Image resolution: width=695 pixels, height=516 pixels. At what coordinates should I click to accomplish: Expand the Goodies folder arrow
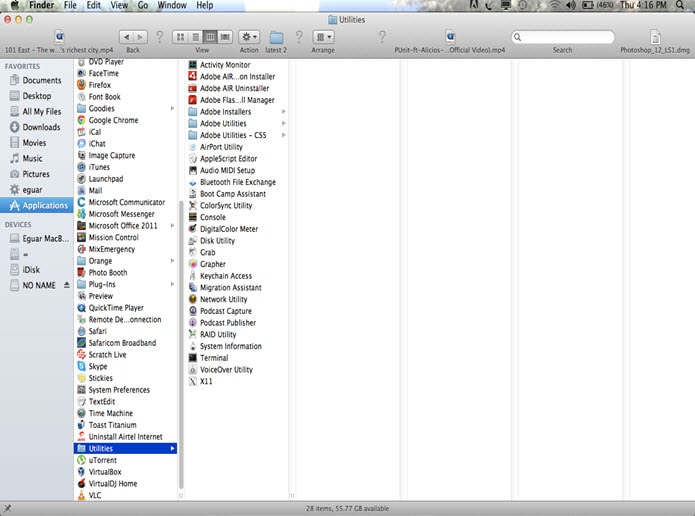[x=172, y=109]
